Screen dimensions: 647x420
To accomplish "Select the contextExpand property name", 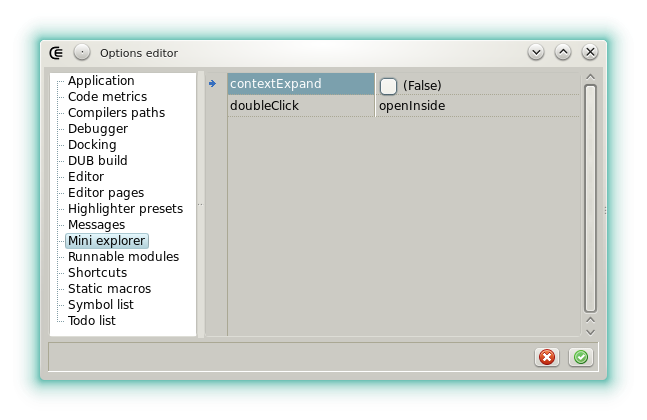I will tap(300, 85).
